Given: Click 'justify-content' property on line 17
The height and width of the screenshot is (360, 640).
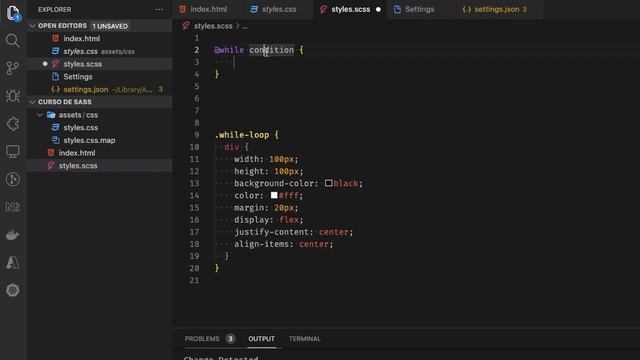Looking at the screenshot, I should [x=271, y=232].
